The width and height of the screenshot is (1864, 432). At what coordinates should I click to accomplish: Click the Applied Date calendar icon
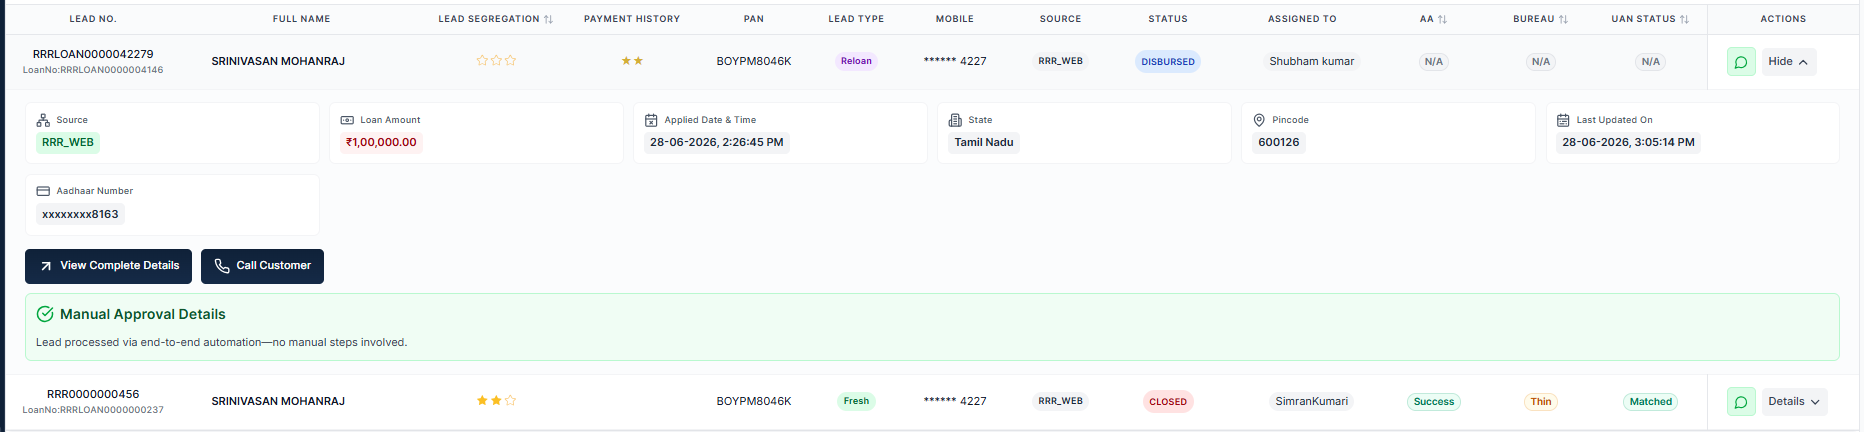pos(651,120)
